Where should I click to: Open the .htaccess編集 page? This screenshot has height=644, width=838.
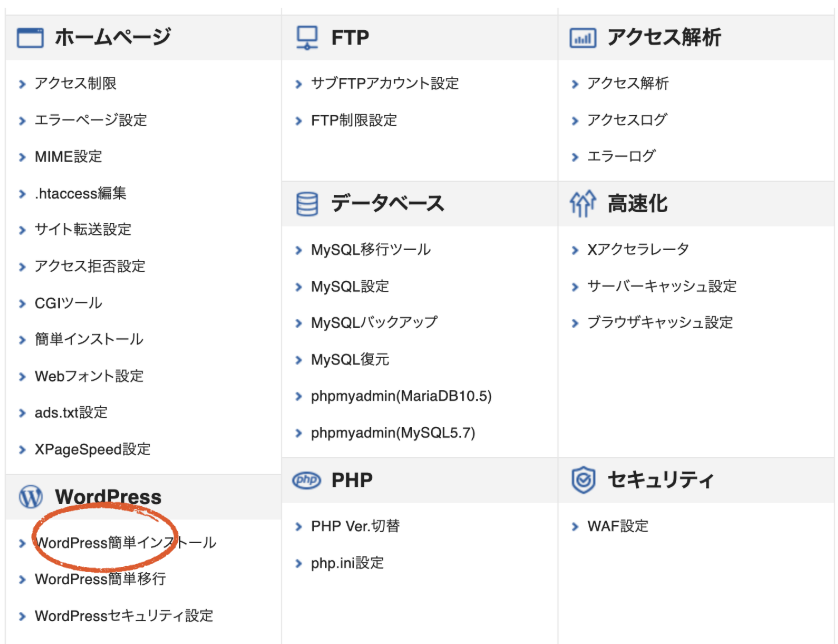(x=80, y=193)
